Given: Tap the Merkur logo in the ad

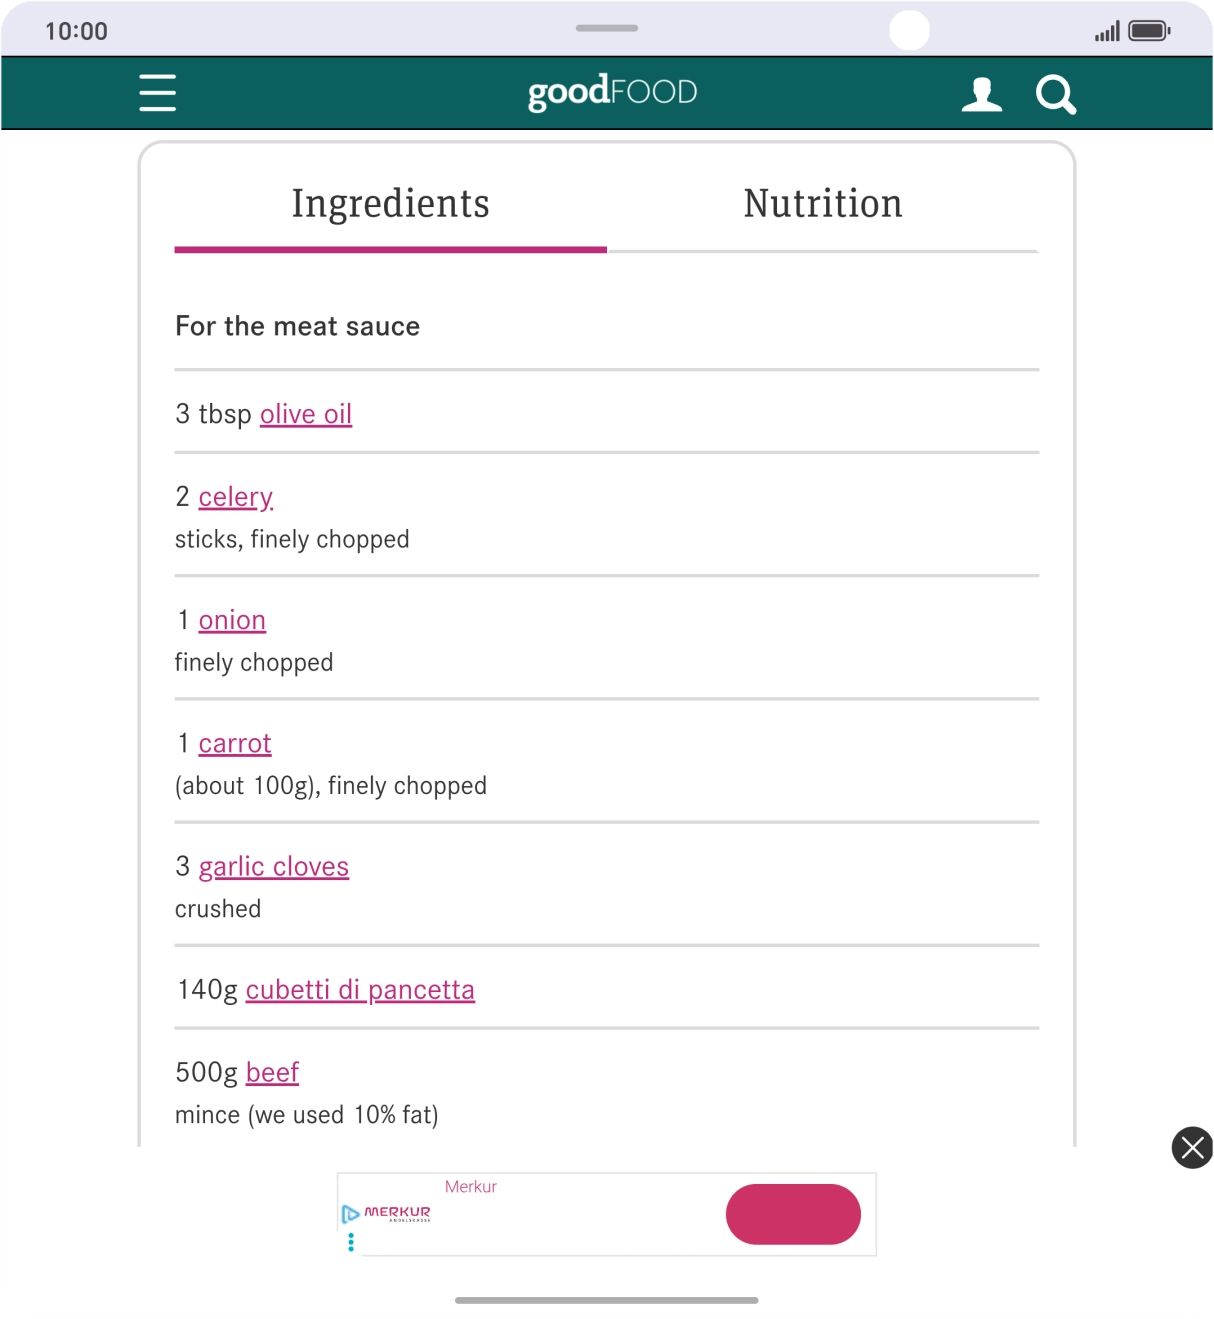Looking at the screenshot, I should 397,1213.
